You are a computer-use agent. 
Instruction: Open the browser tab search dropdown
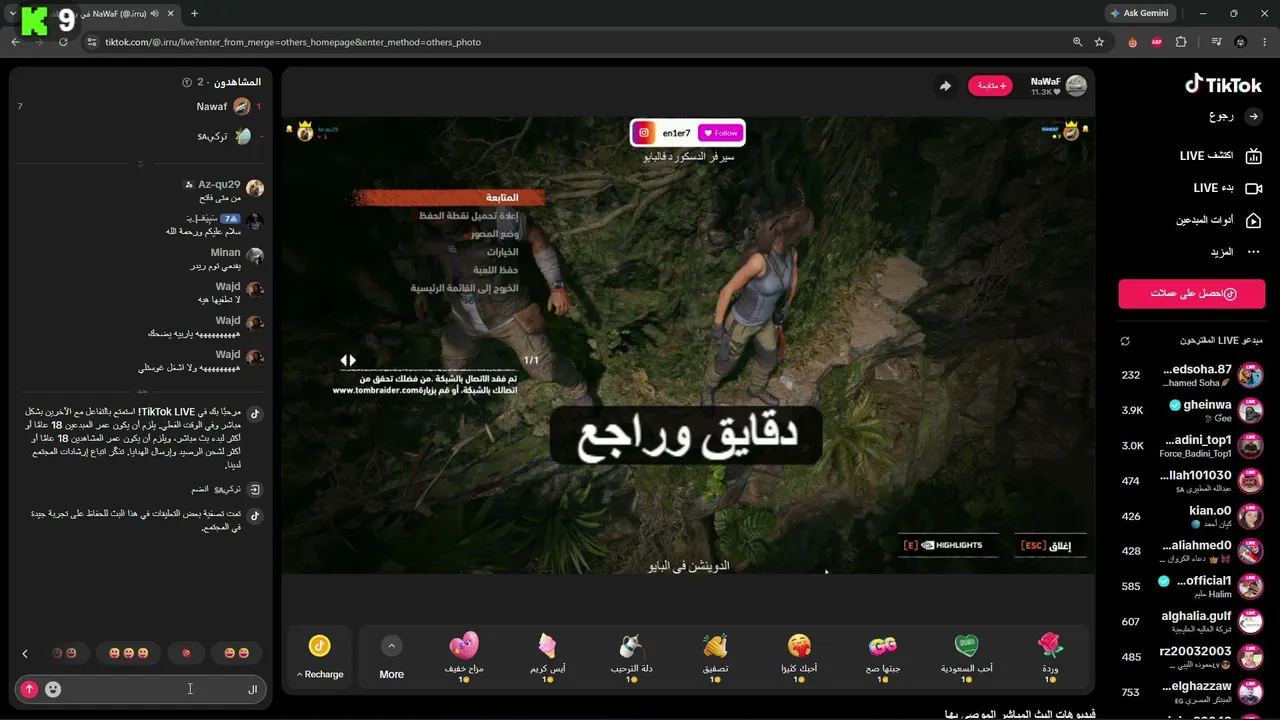tap(12, 14)
